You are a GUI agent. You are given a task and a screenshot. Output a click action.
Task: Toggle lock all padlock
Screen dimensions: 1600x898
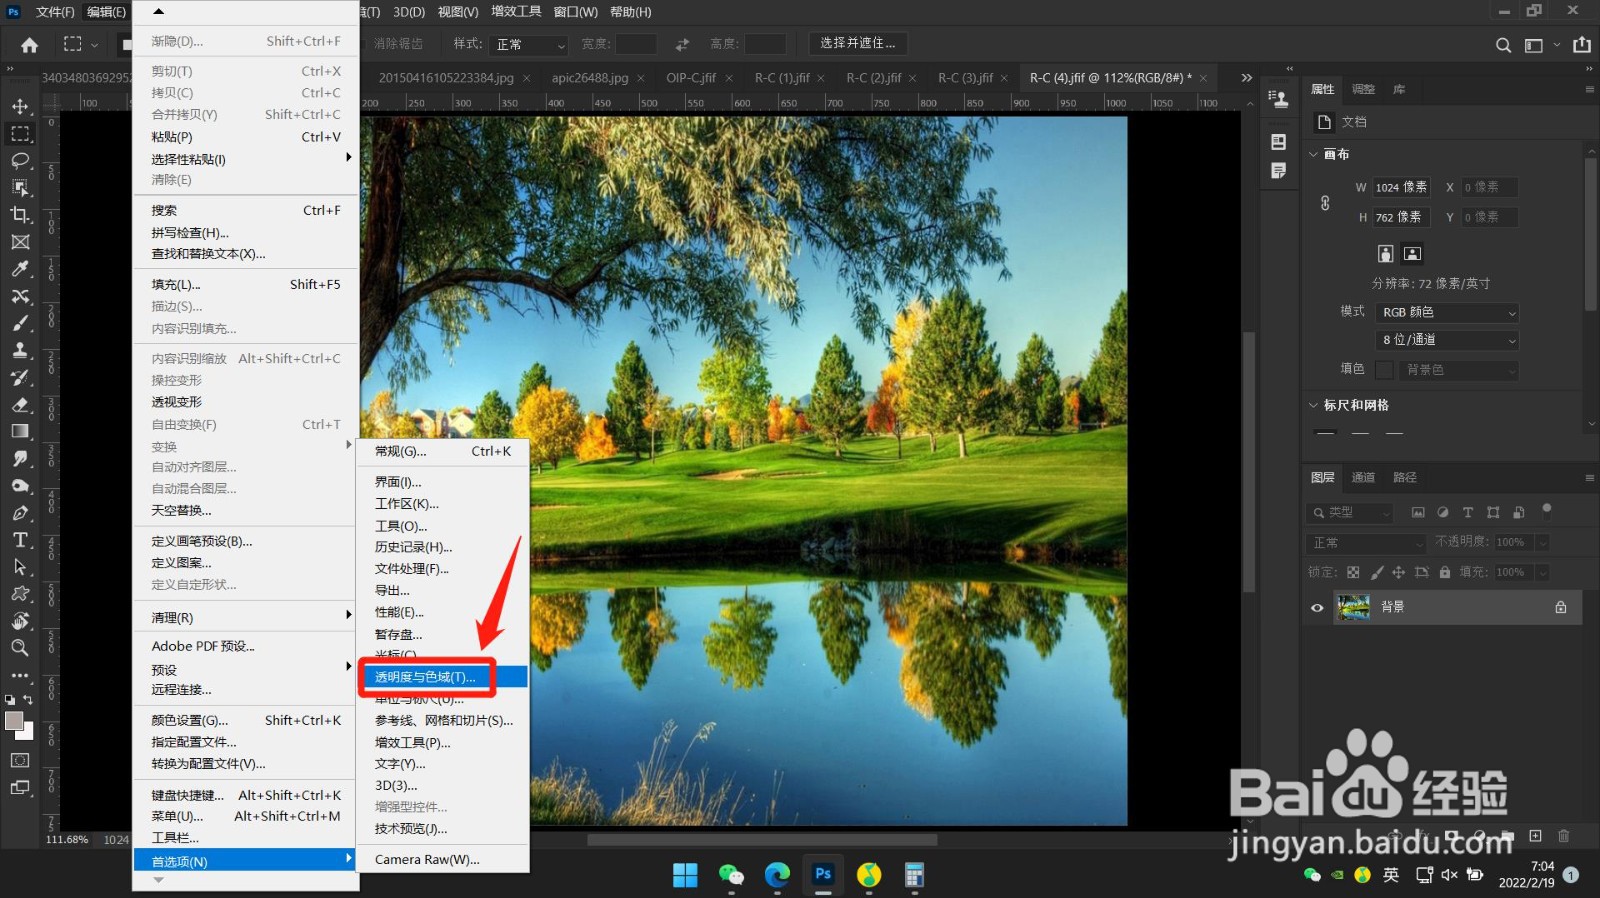point(1445,572)
